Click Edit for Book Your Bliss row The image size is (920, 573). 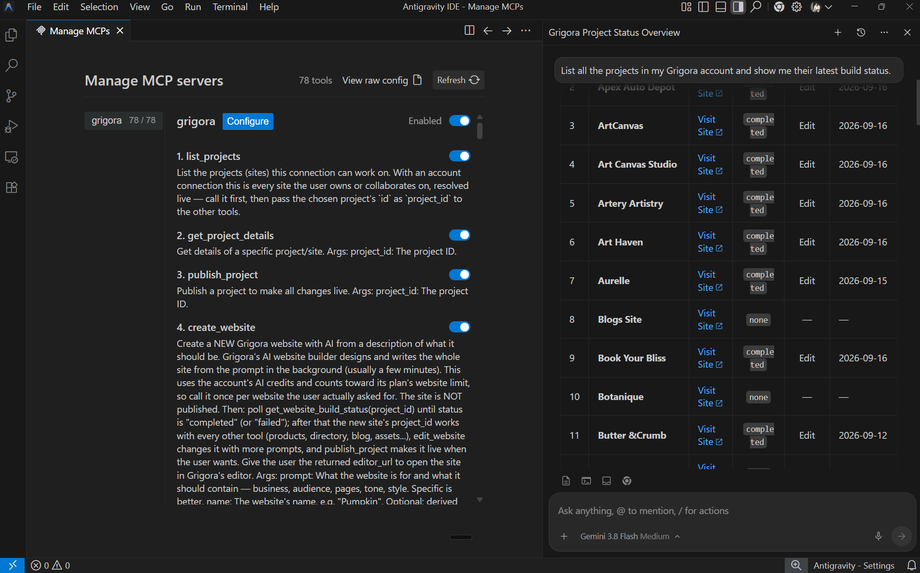click(x=807, y=358)
